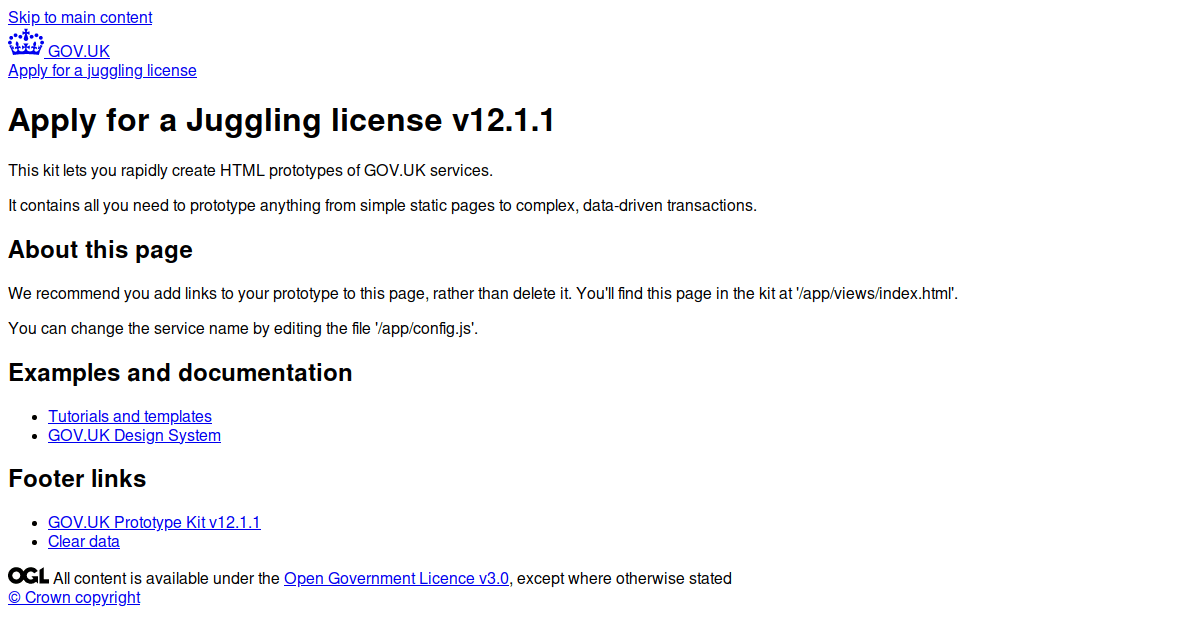Click the paragraph about changing the service name

(x=243, y=328)
